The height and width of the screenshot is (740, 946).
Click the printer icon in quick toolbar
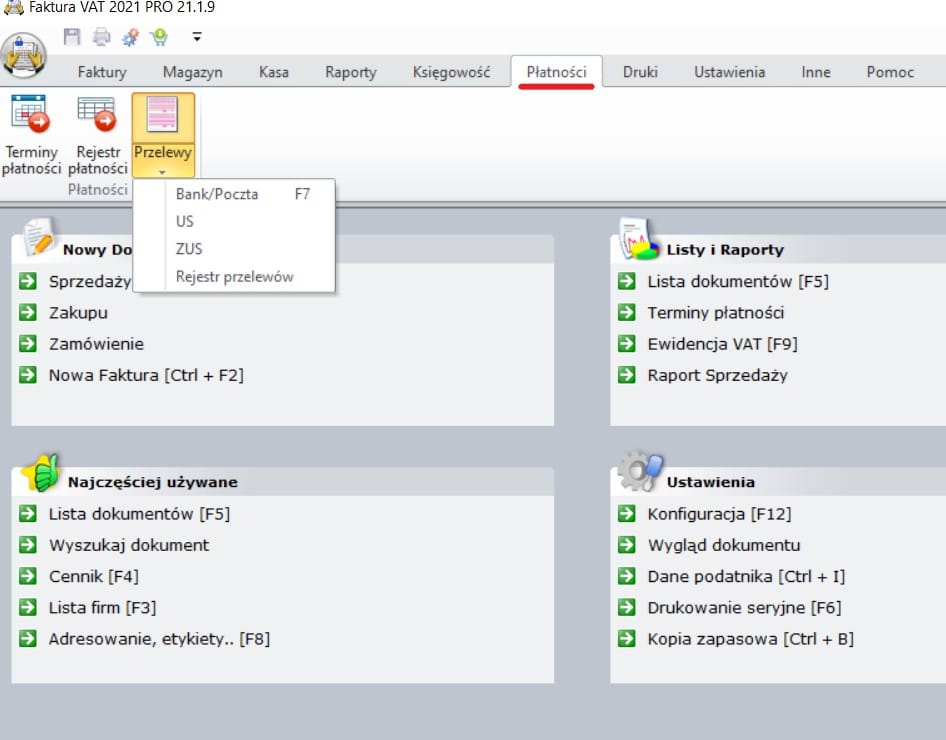point(101,37)
